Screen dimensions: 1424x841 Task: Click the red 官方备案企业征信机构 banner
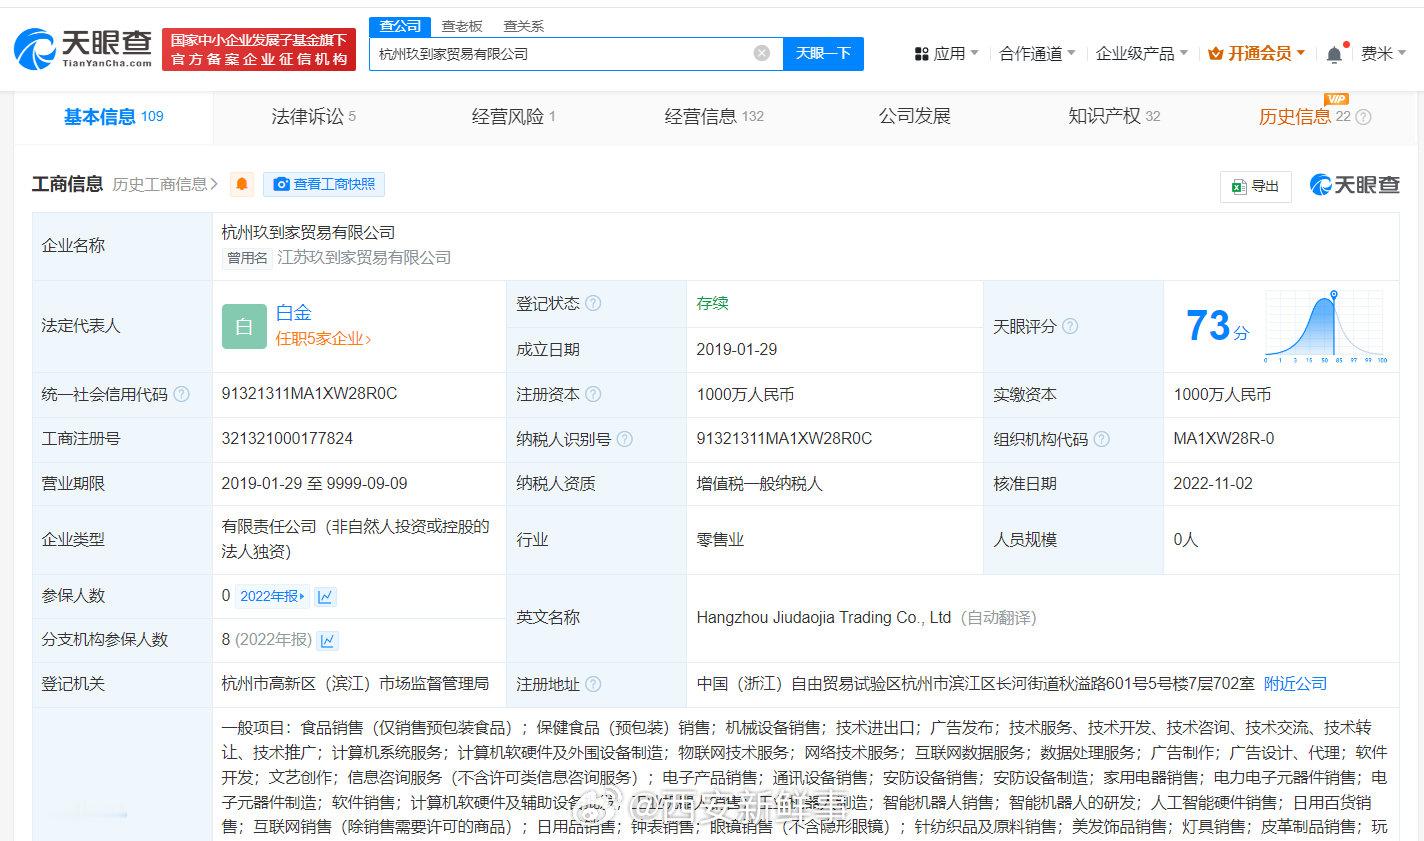pos(259,50)
